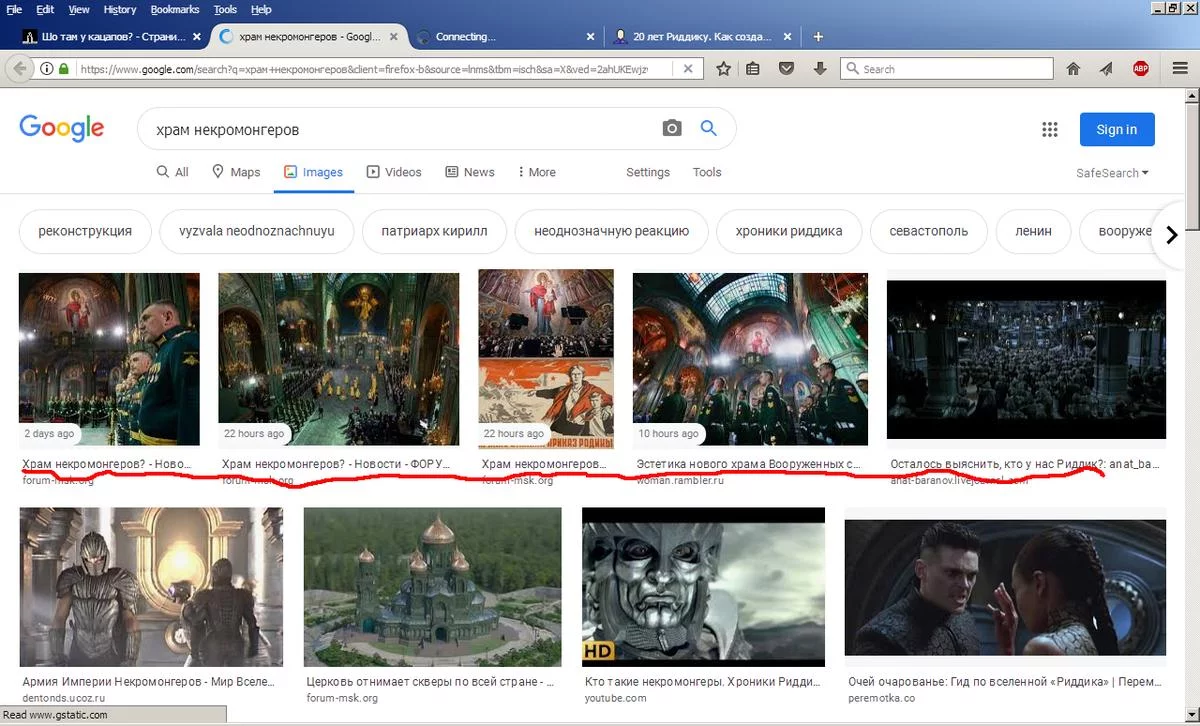Select the All search results tab
Image resolution: width=1200 pixels, height=726 pixels.
pyautogui.click(x=172, y=172)
